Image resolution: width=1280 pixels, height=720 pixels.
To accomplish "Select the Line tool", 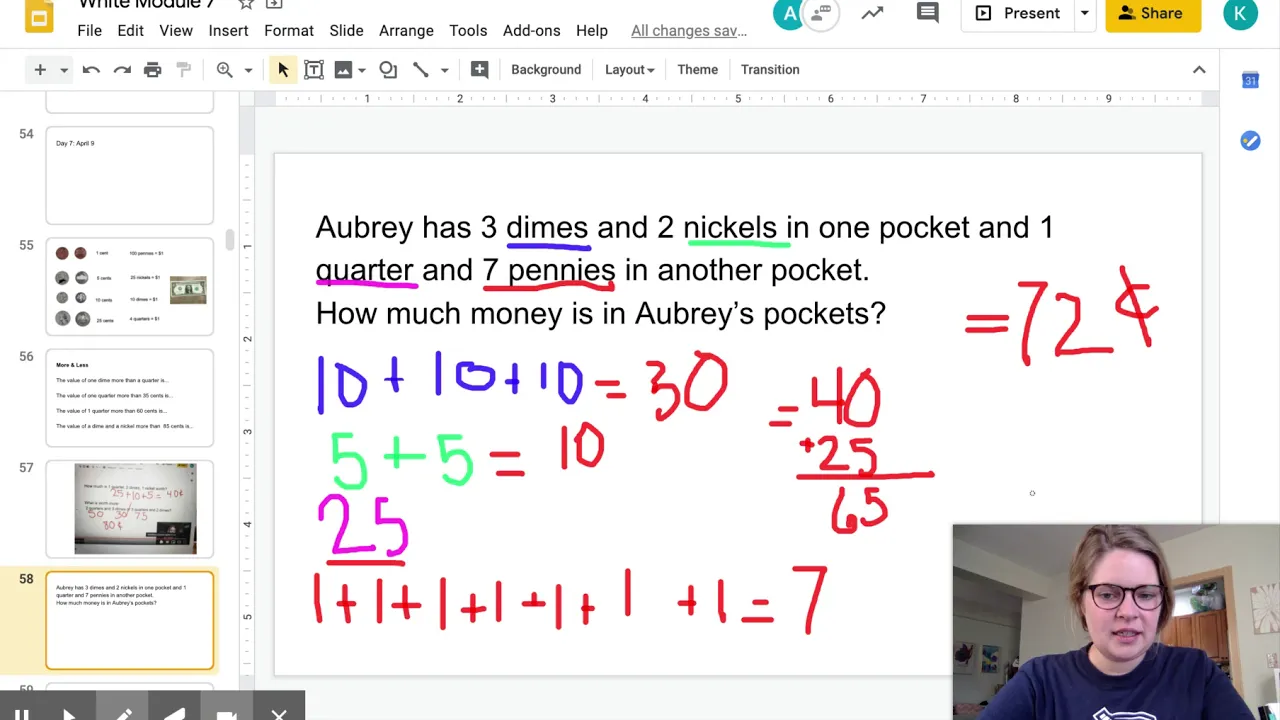I will (420, 70).
